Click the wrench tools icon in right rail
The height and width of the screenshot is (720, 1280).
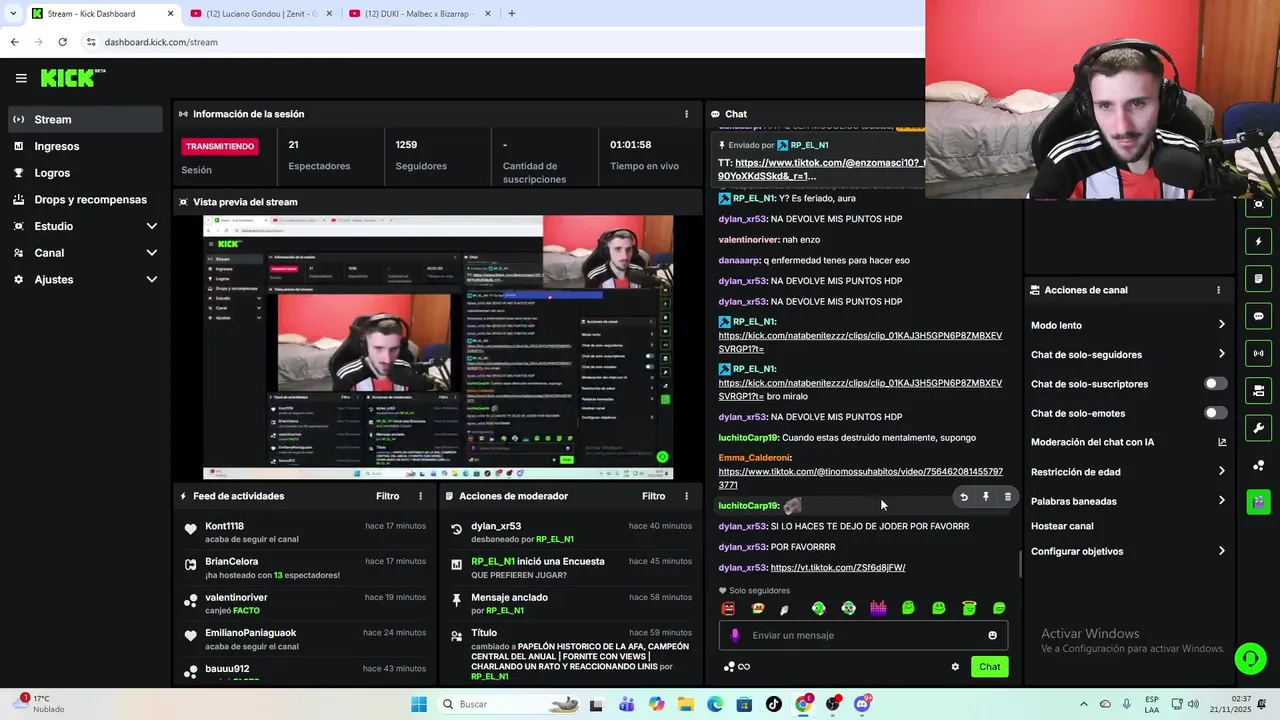point(1258,428)
